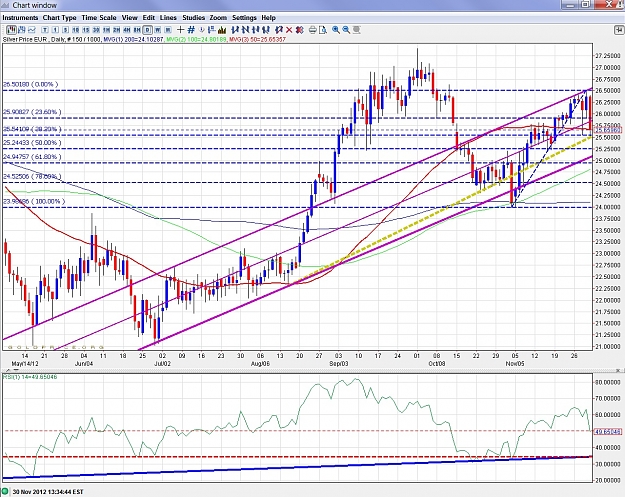Open the Settings menu

(x=244, y=18)
